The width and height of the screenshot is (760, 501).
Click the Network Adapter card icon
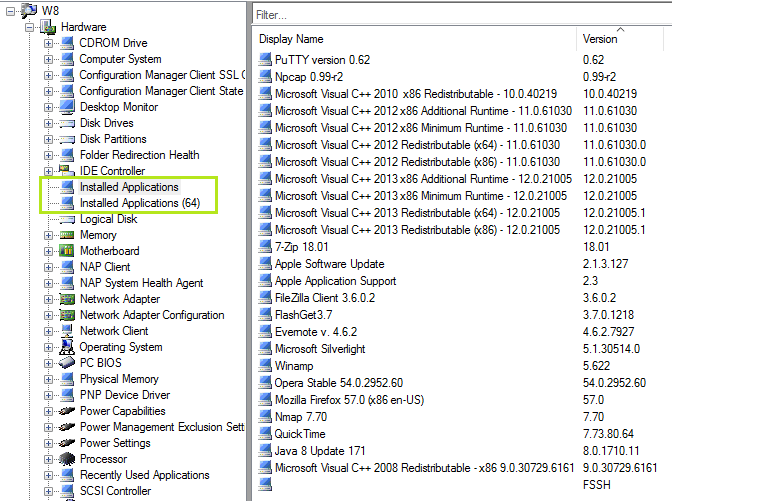pos(67,299)
